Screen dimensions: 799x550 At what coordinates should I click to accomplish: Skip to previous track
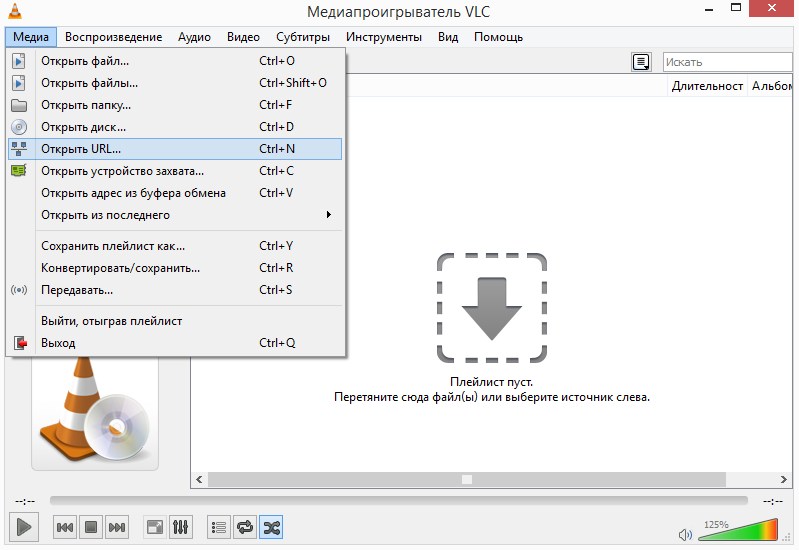65,527
